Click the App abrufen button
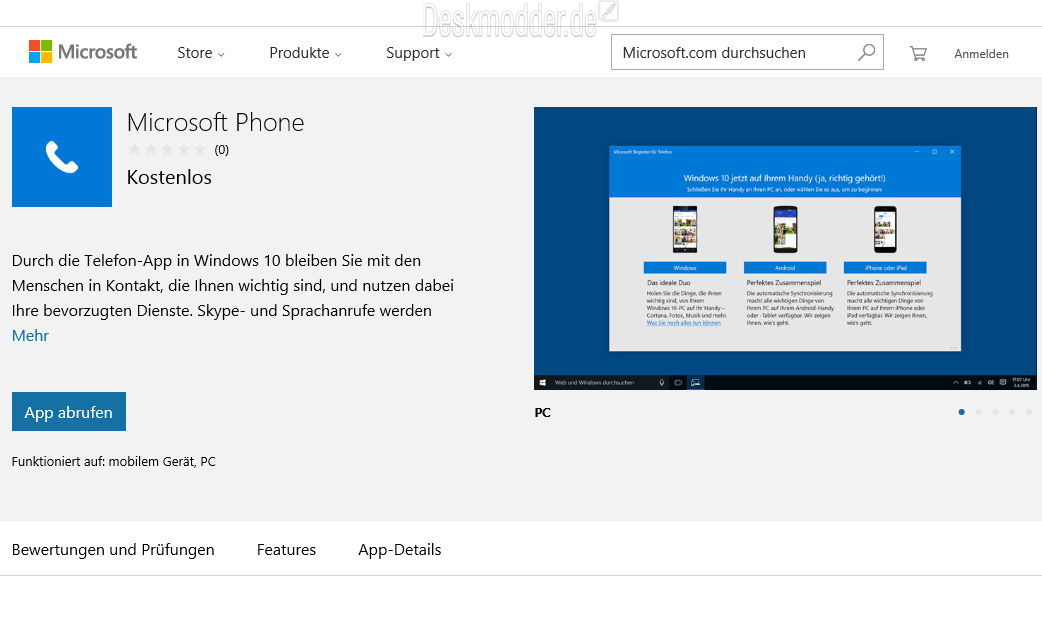This screenshot has width=1042, height=622. point(68,411)
